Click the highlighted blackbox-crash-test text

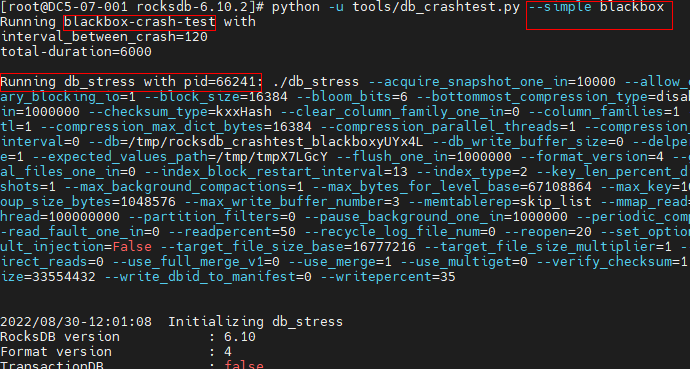tap(140, 22)
